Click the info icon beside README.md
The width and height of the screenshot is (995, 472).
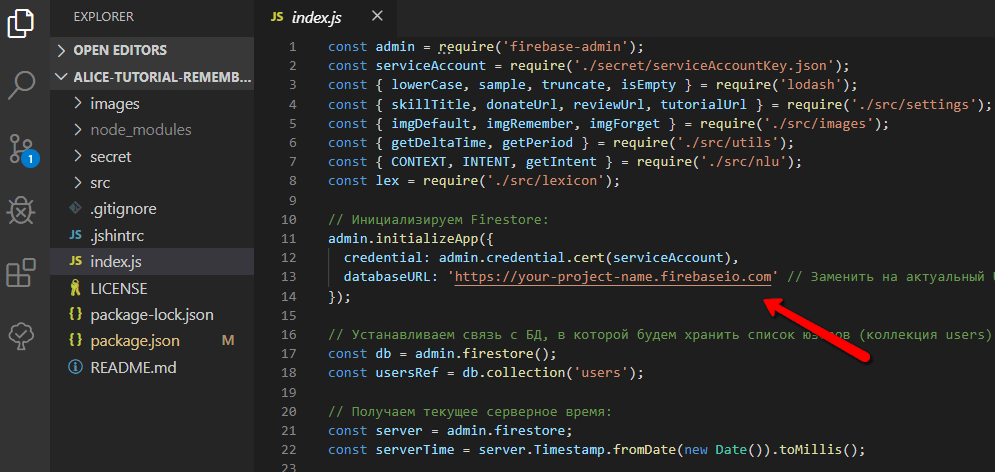[x=76, y=367]
